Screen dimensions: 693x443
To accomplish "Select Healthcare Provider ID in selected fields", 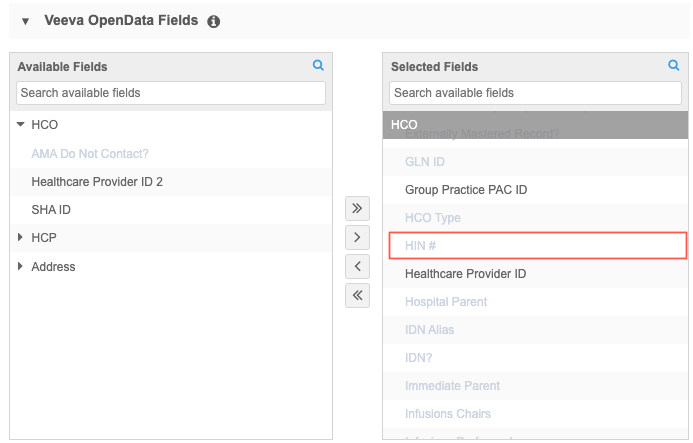I will point(465,273).
